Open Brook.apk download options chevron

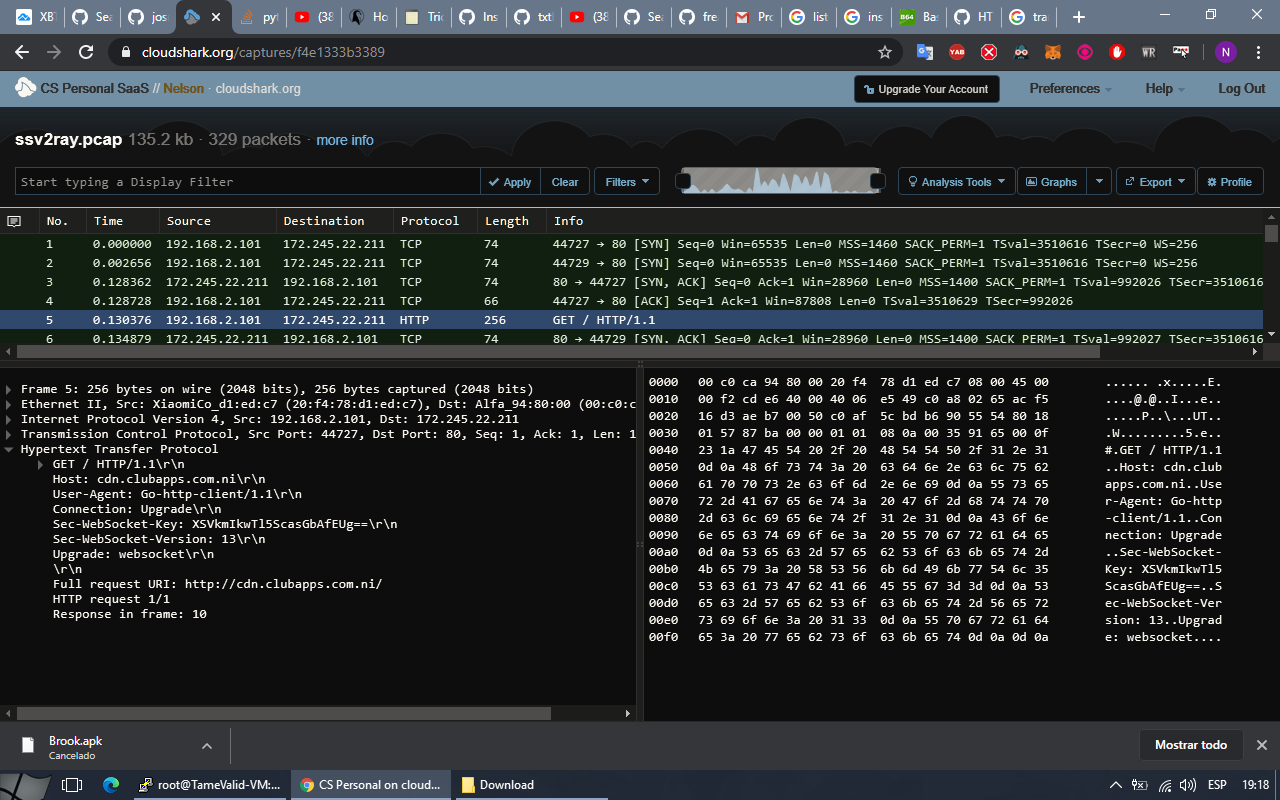coord(207,746)
